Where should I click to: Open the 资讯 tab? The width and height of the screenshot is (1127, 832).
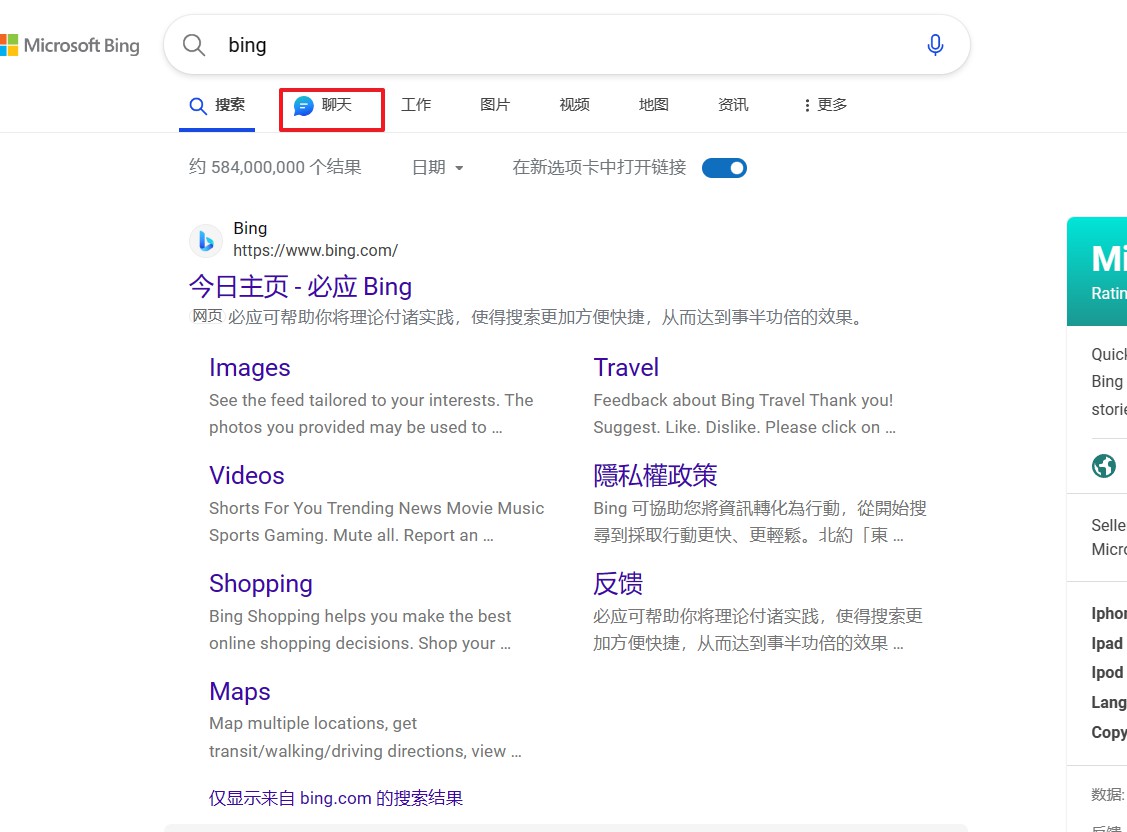(733, 105)
